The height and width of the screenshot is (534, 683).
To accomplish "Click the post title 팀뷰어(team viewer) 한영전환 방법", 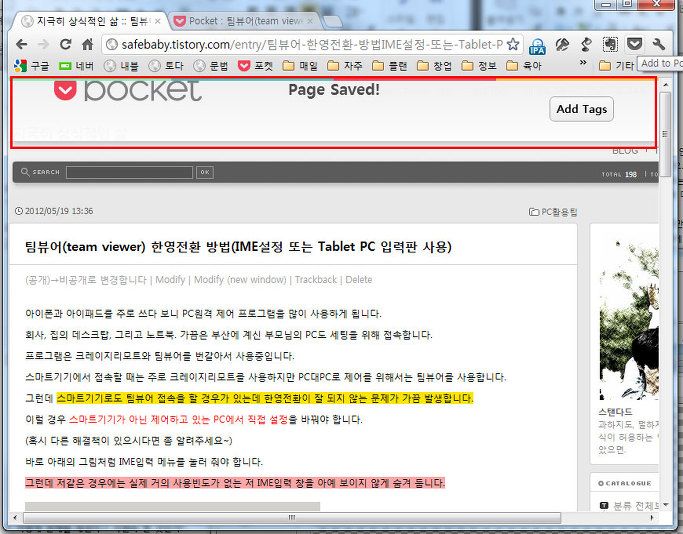I will tap(238, 247).
